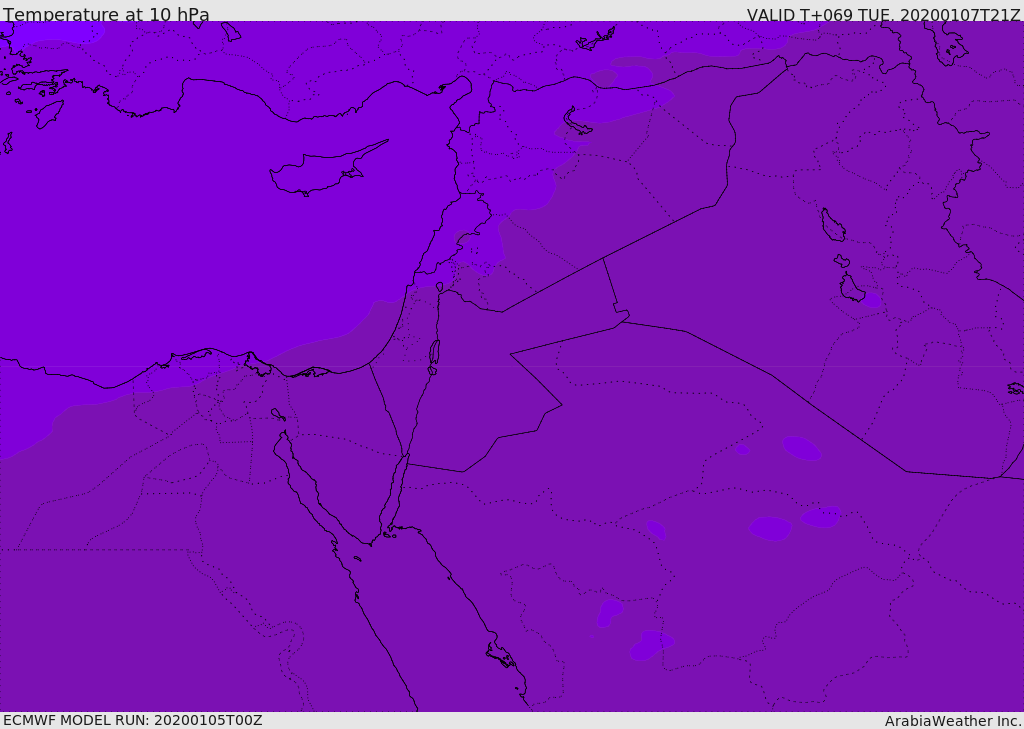Click the 'ArabiaWeather Inc' credit text
1024x729 pixels.
click(x=952, y=721)
